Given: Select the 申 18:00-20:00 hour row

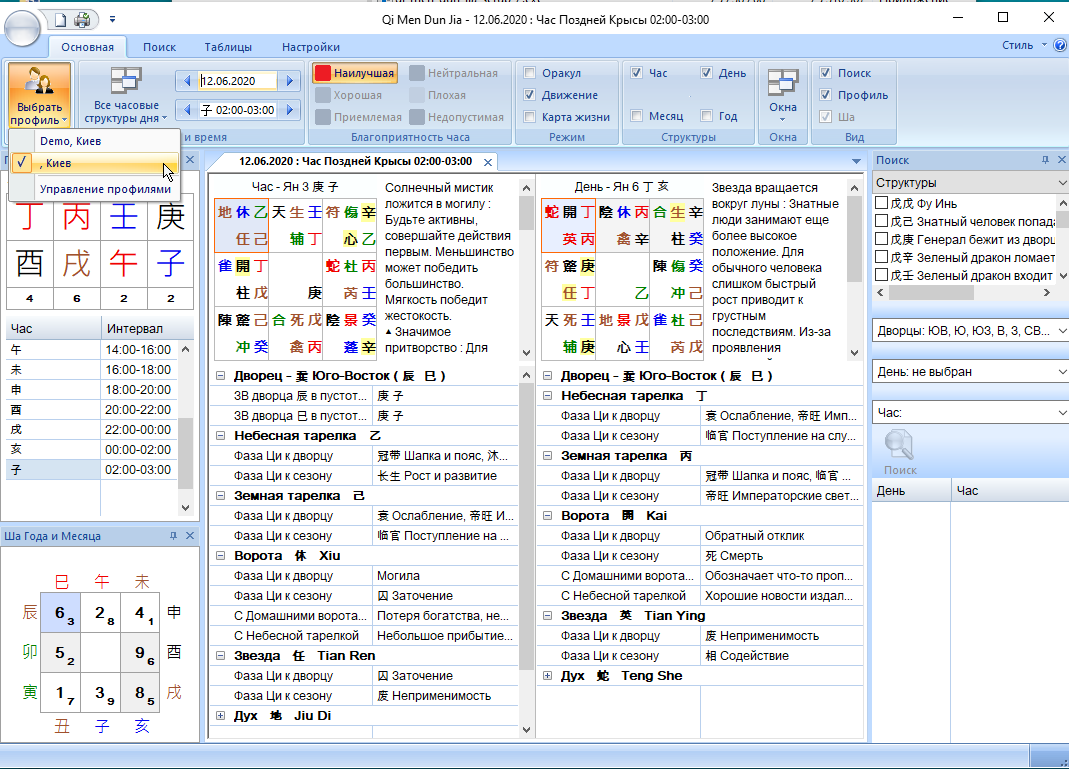Looking at the screenshot, I should tap(92, 389).
